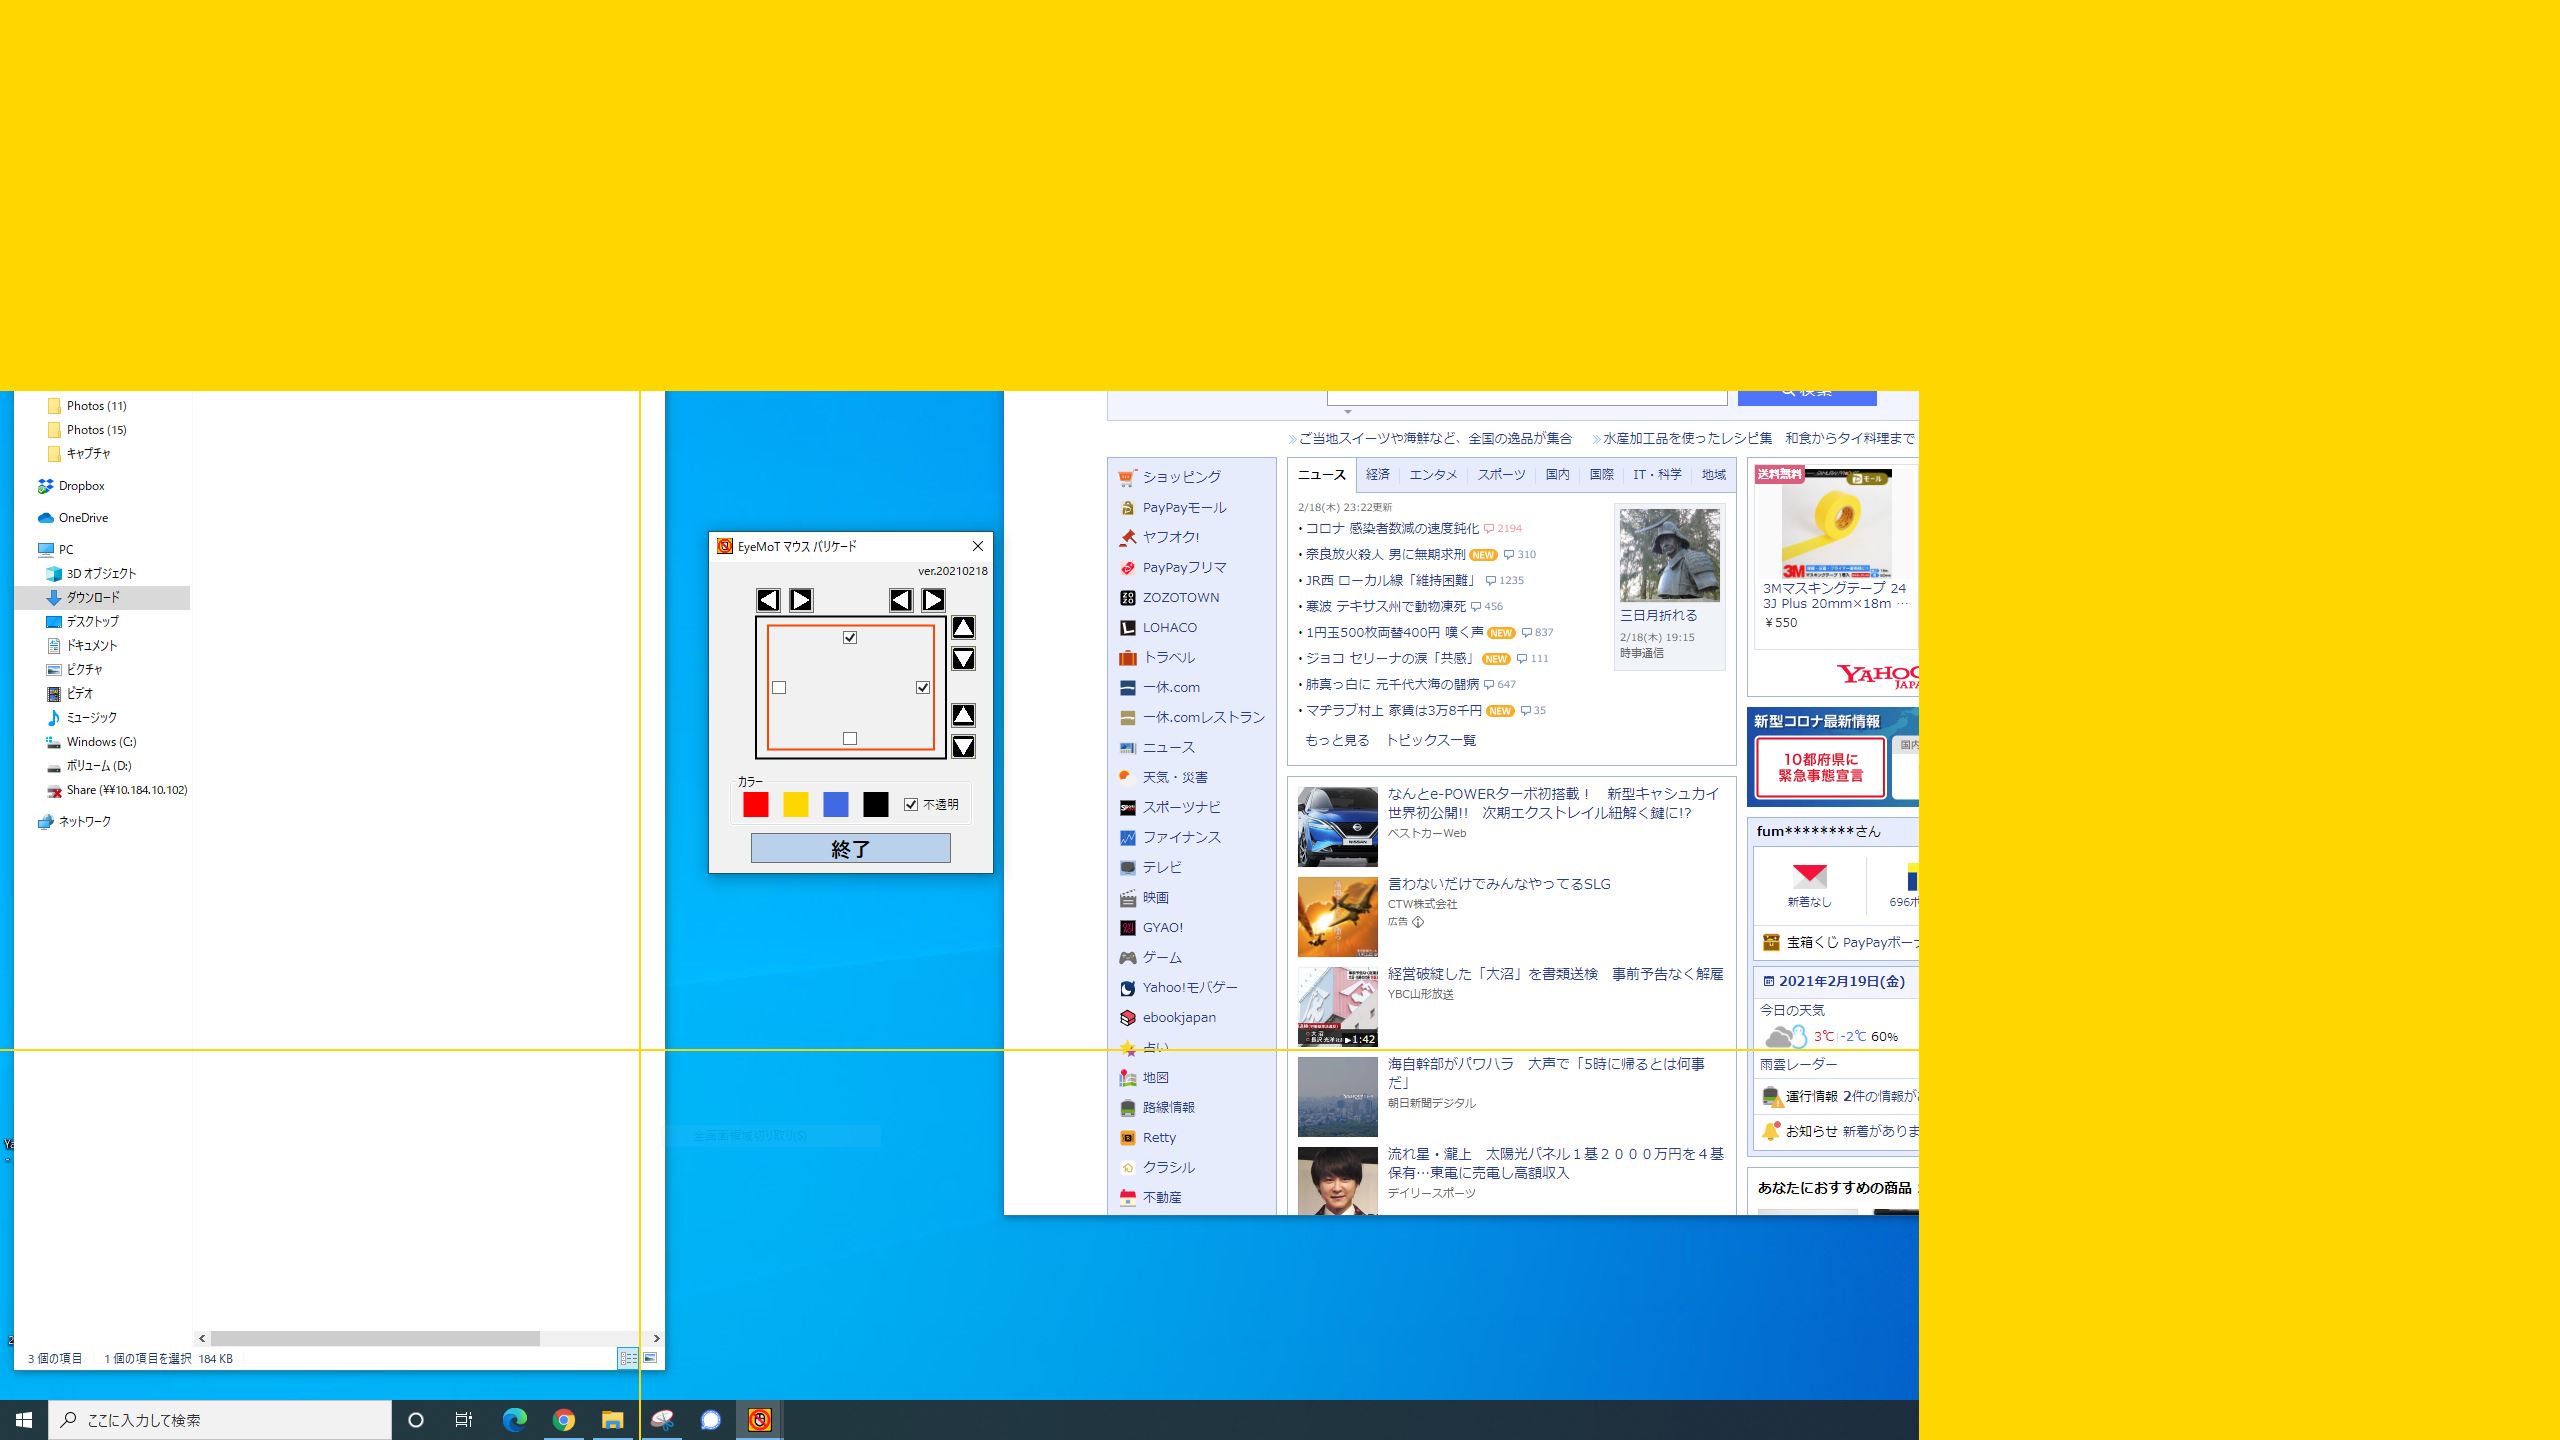Open トラベル in Yahoo sidebar
This screenshot has width=2560, height=1440.
[x=1168, y=657]
